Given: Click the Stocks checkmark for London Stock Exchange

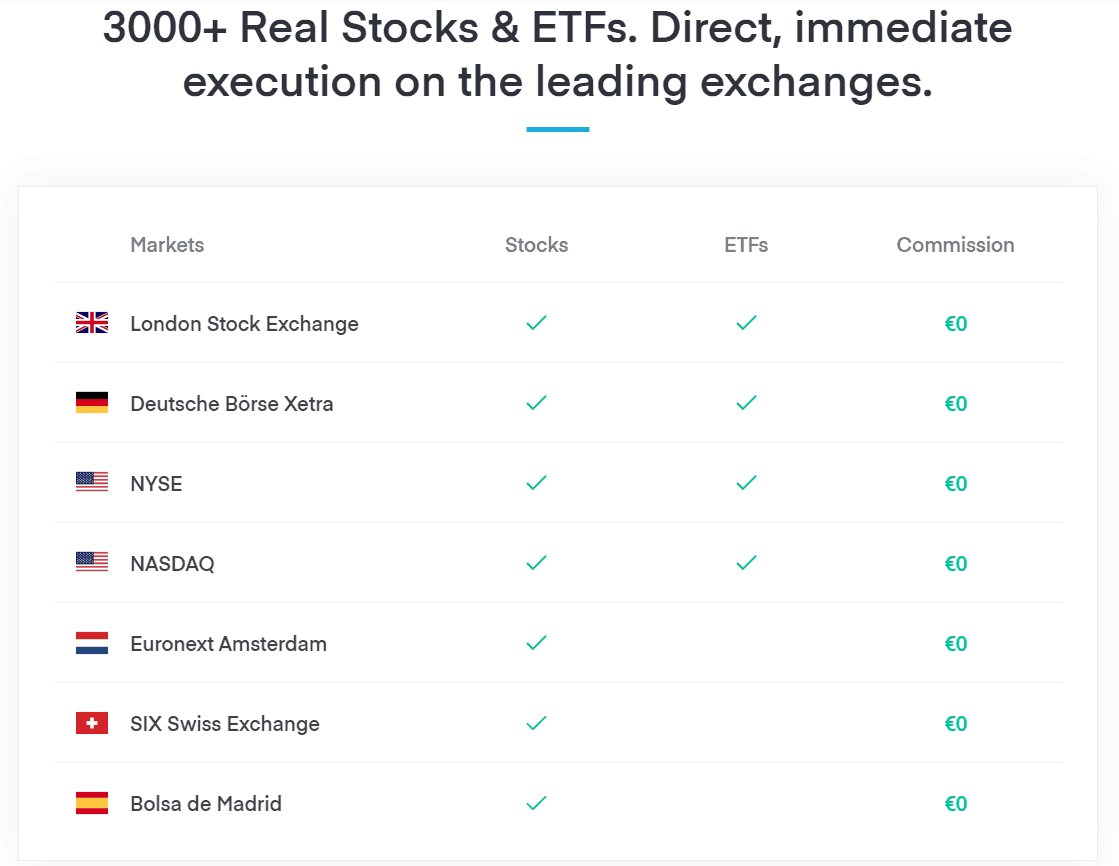Looking at the screenshot, I should point(537,323).
